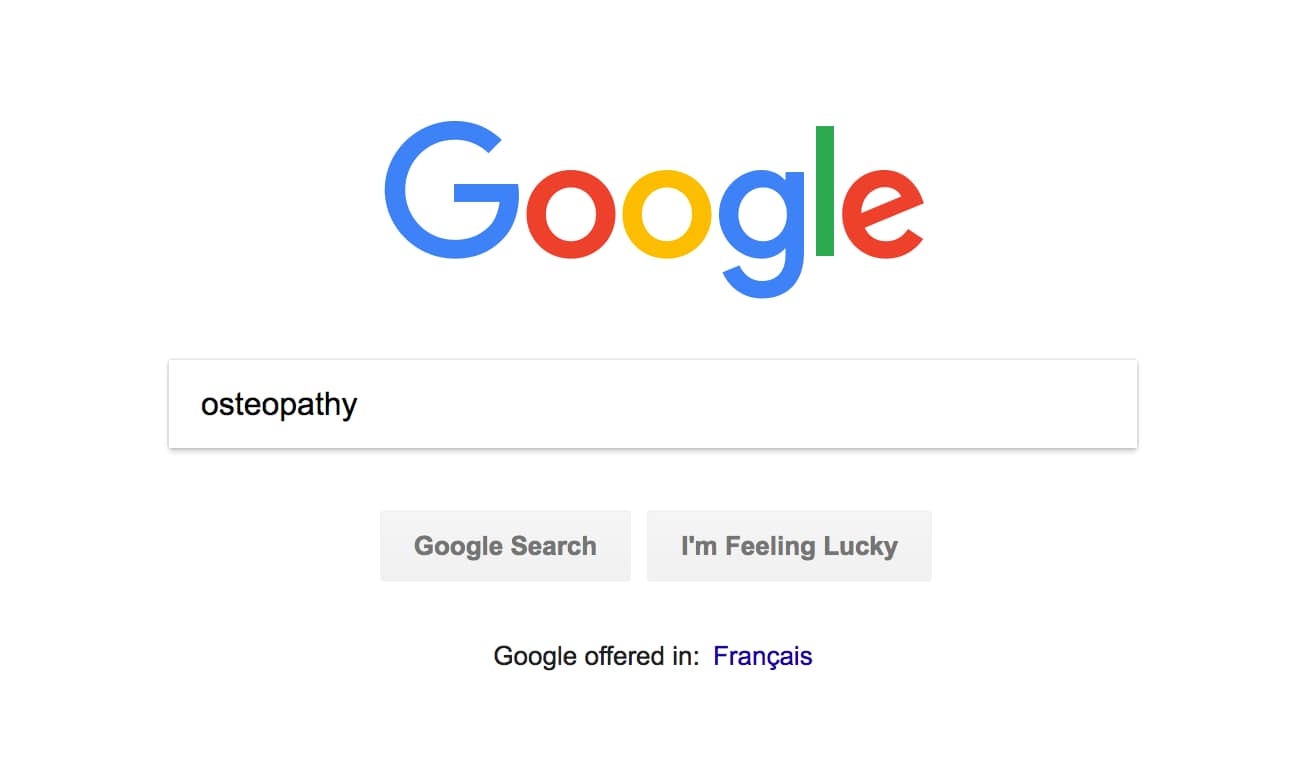Place the cursor just after the osteopathy text
The width and height of the screenshot is (1312, 780).
tap(360, 405)
